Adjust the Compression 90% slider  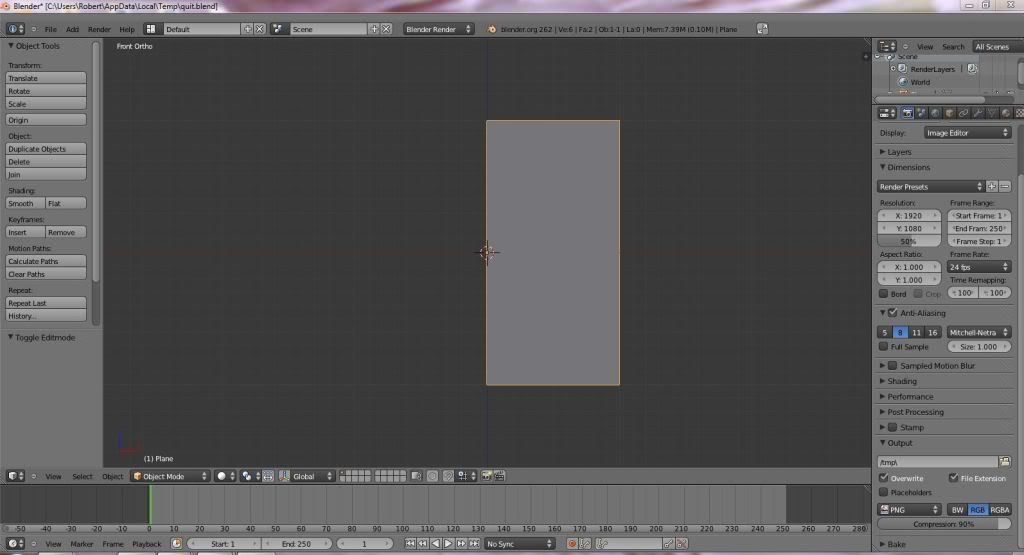click(x=944, y=524)
